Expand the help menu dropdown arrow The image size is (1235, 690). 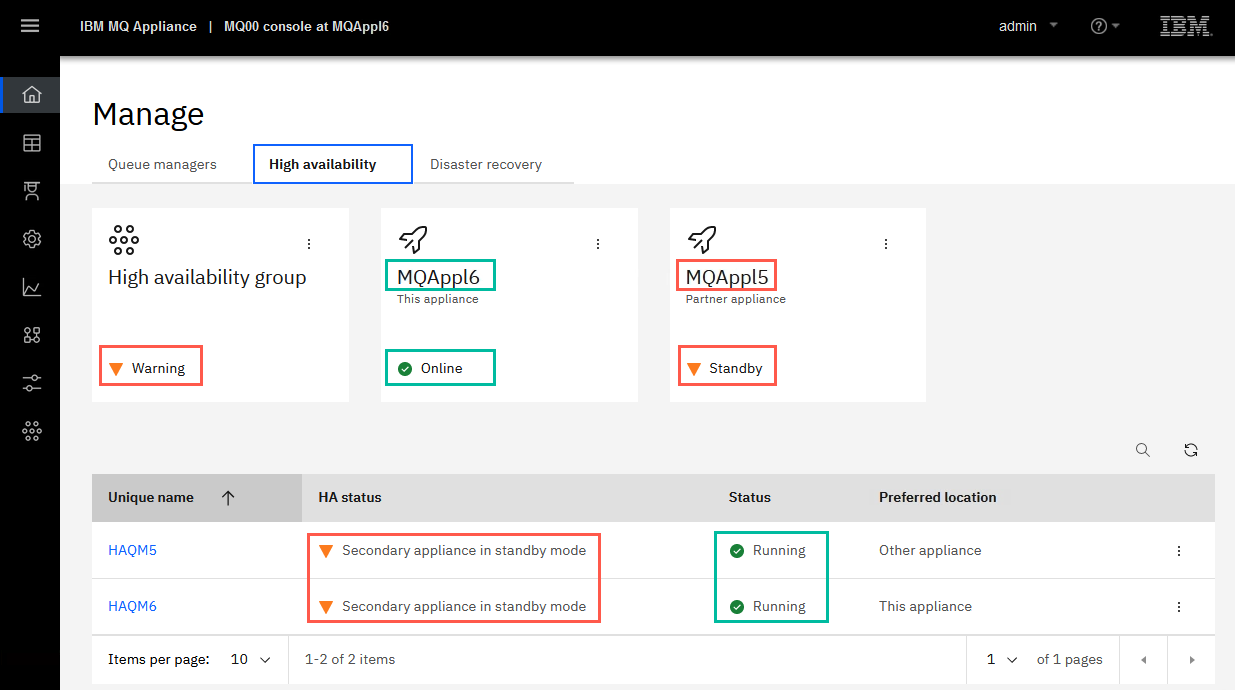(x=1116, y=26)
